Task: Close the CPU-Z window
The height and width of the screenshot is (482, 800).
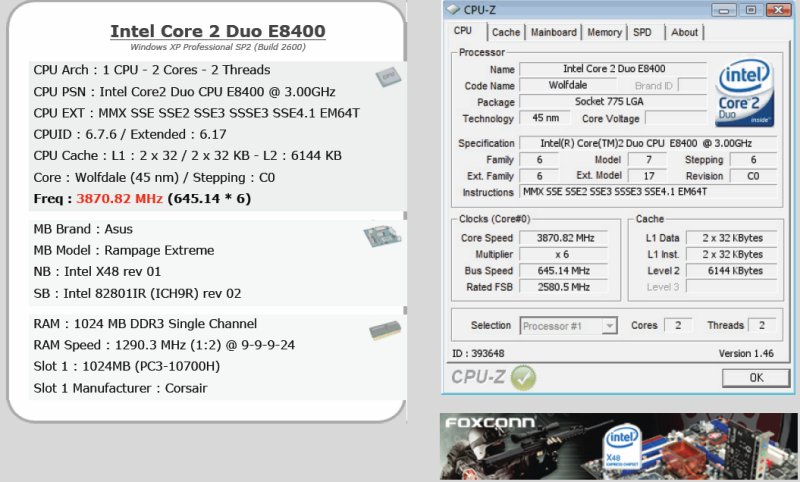Action: pos(778,10)
